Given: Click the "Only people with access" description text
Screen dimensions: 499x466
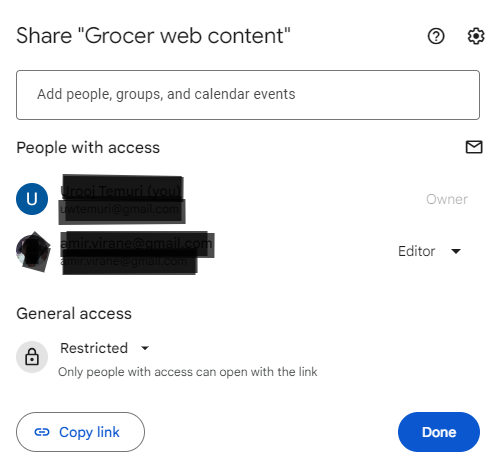Looking at the screenshot, I should [188, 372].
